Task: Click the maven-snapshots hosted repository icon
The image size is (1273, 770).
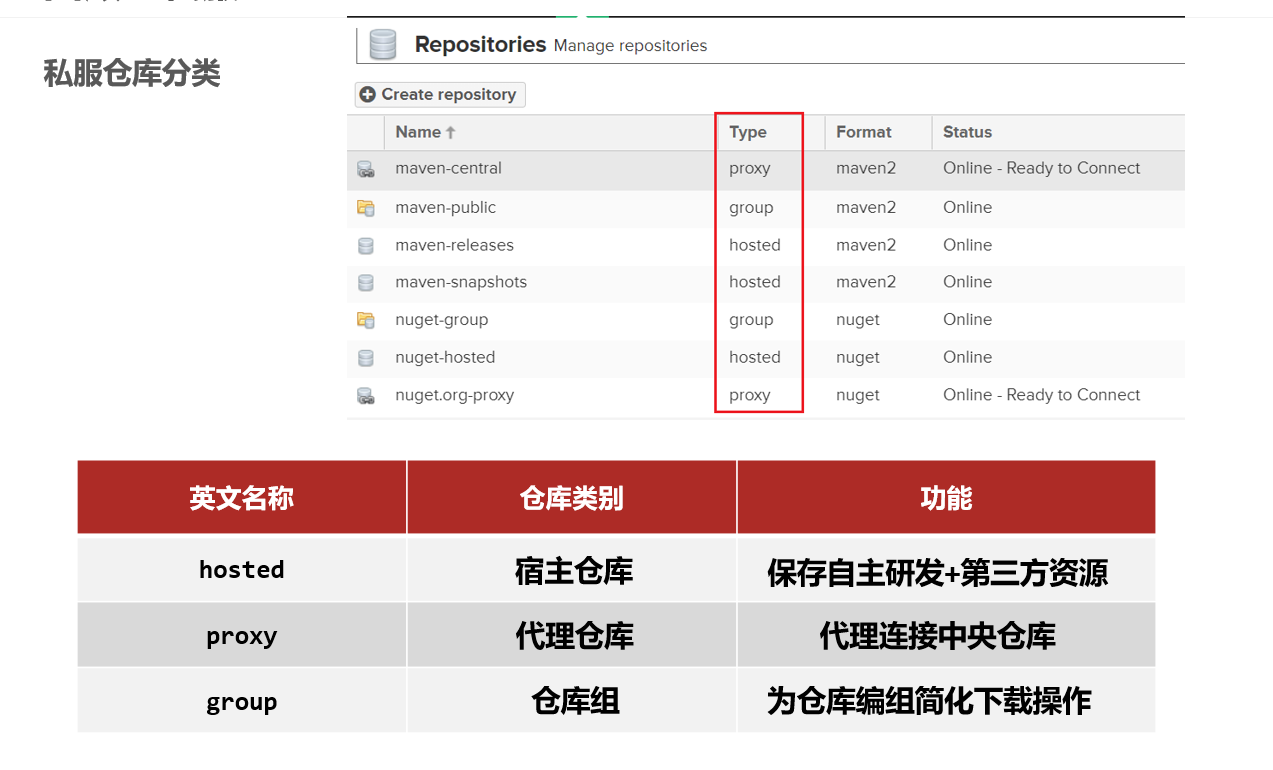Action: pyautogui.click(x=366, y=283)
